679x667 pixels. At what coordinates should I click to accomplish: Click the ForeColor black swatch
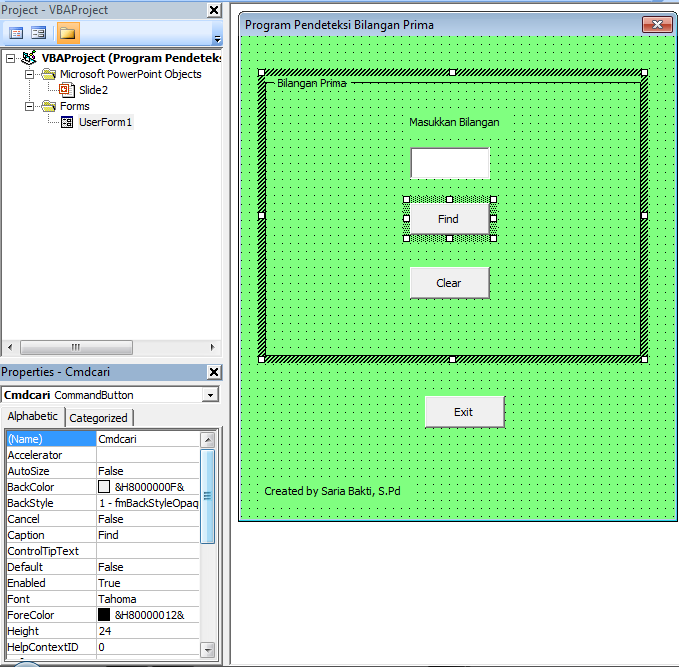104,615
